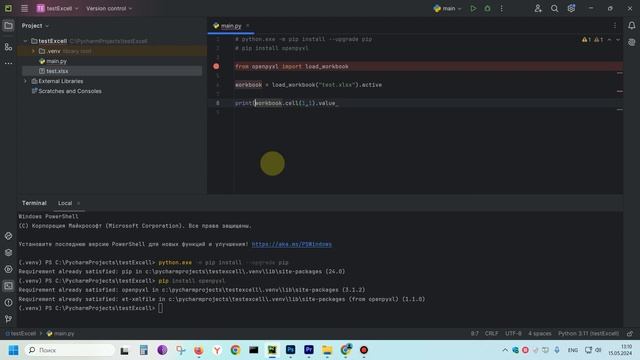Click the PyCharm logo icon
This screenshot has height=360, width=640.
pyautogui.click(x=8, y=8)
